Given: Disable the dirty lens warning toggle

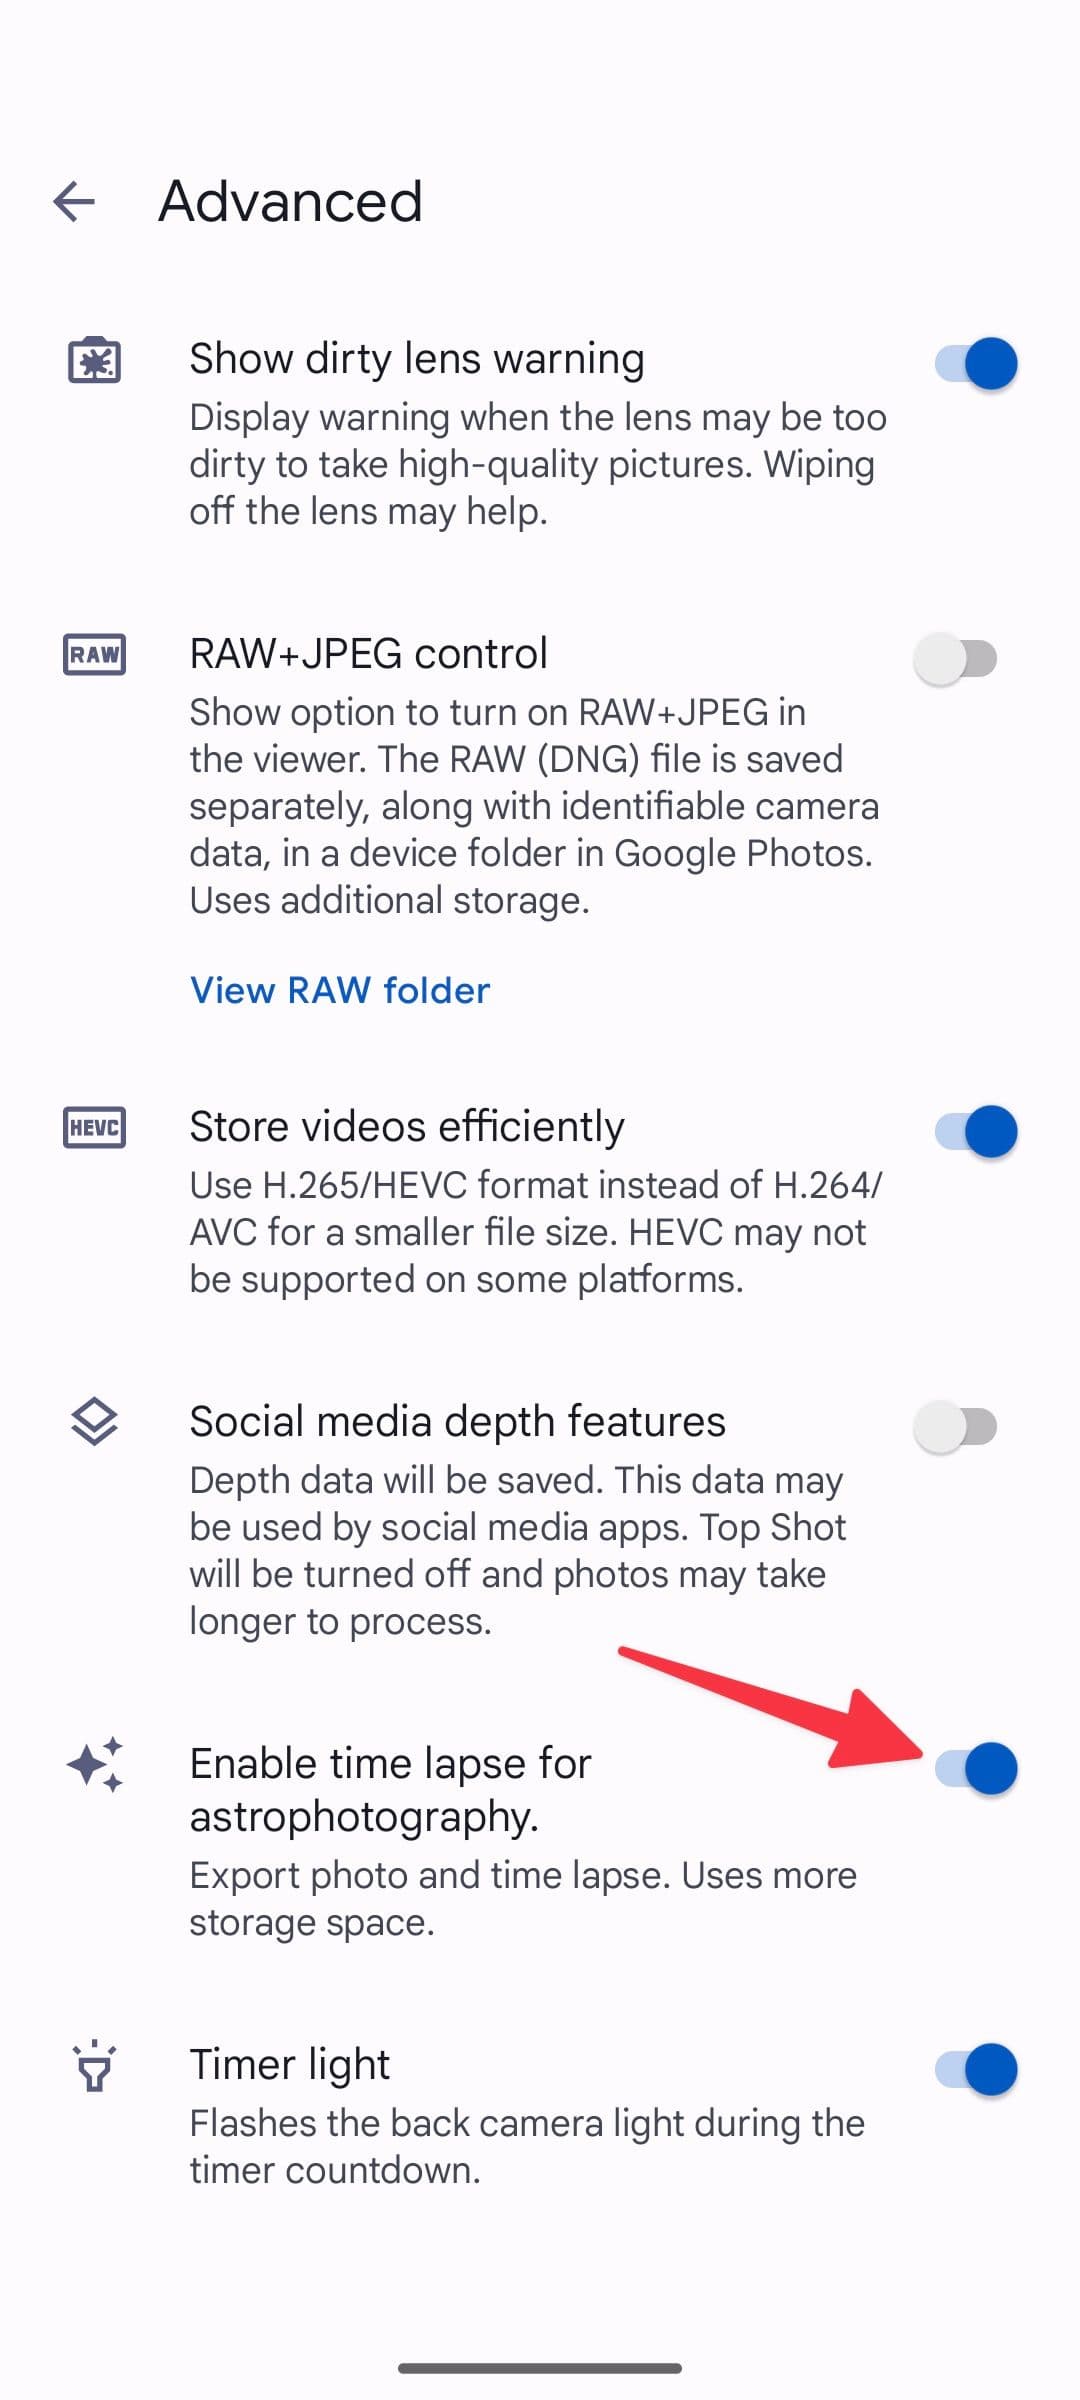Looking at the screenshot, I should (975, 363).
